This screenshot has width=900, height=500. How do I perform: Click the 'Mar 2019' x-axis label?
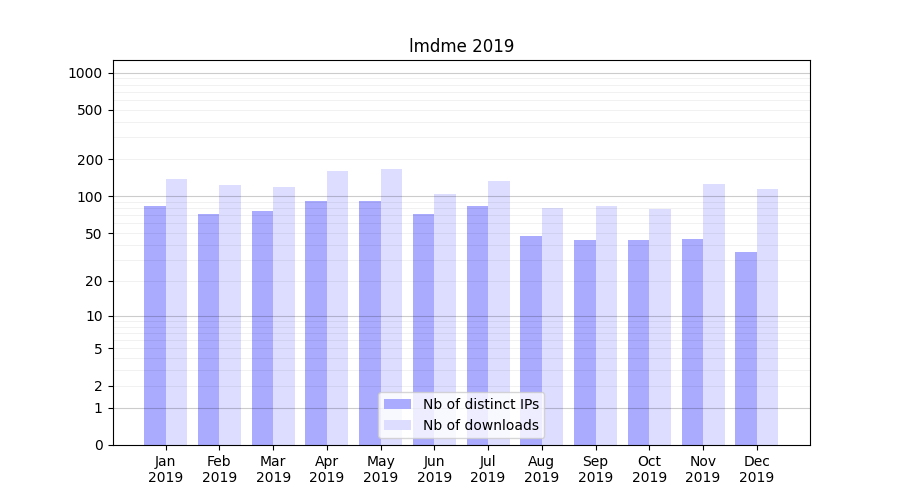pyautogui.click(x=273, y=469)
